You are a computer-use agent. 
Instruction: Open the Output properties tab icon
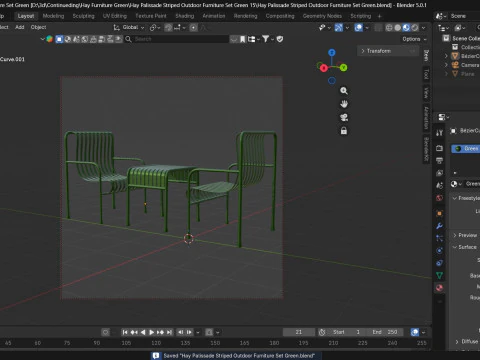pos(439,160)
